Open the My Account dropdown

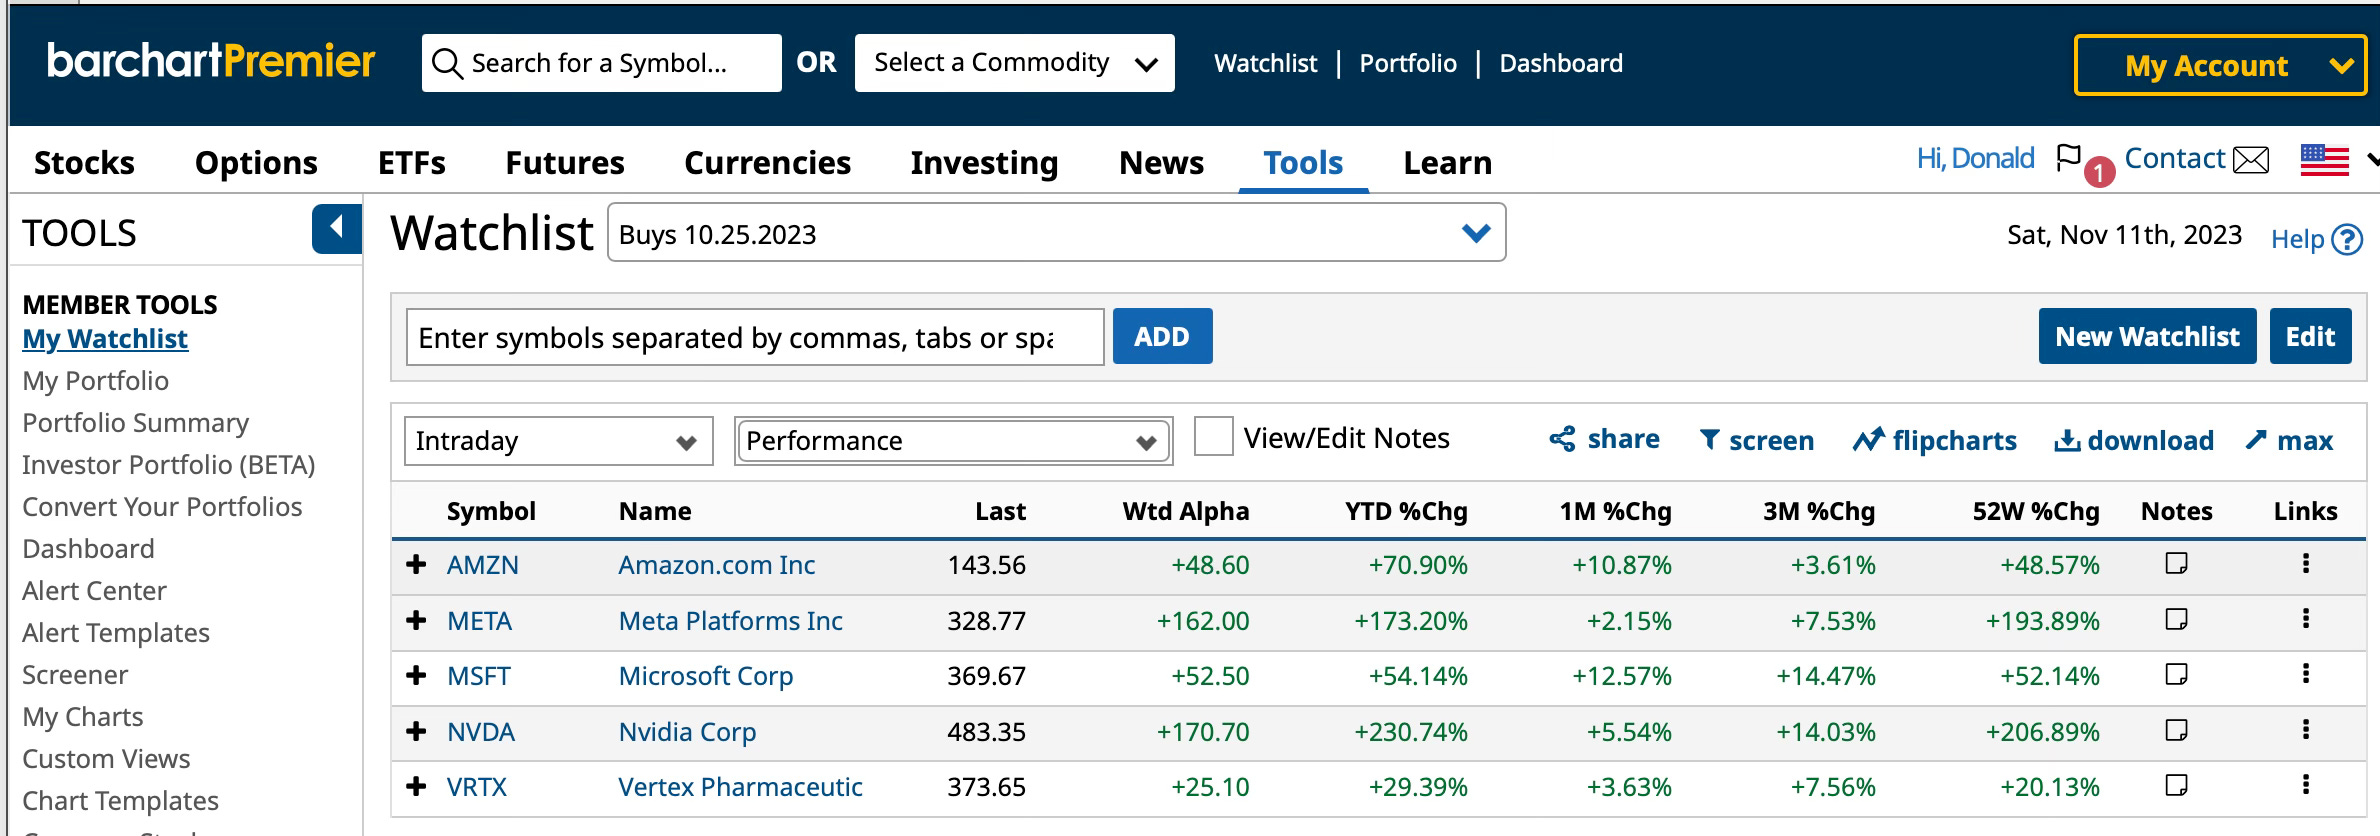(2220, 65)
